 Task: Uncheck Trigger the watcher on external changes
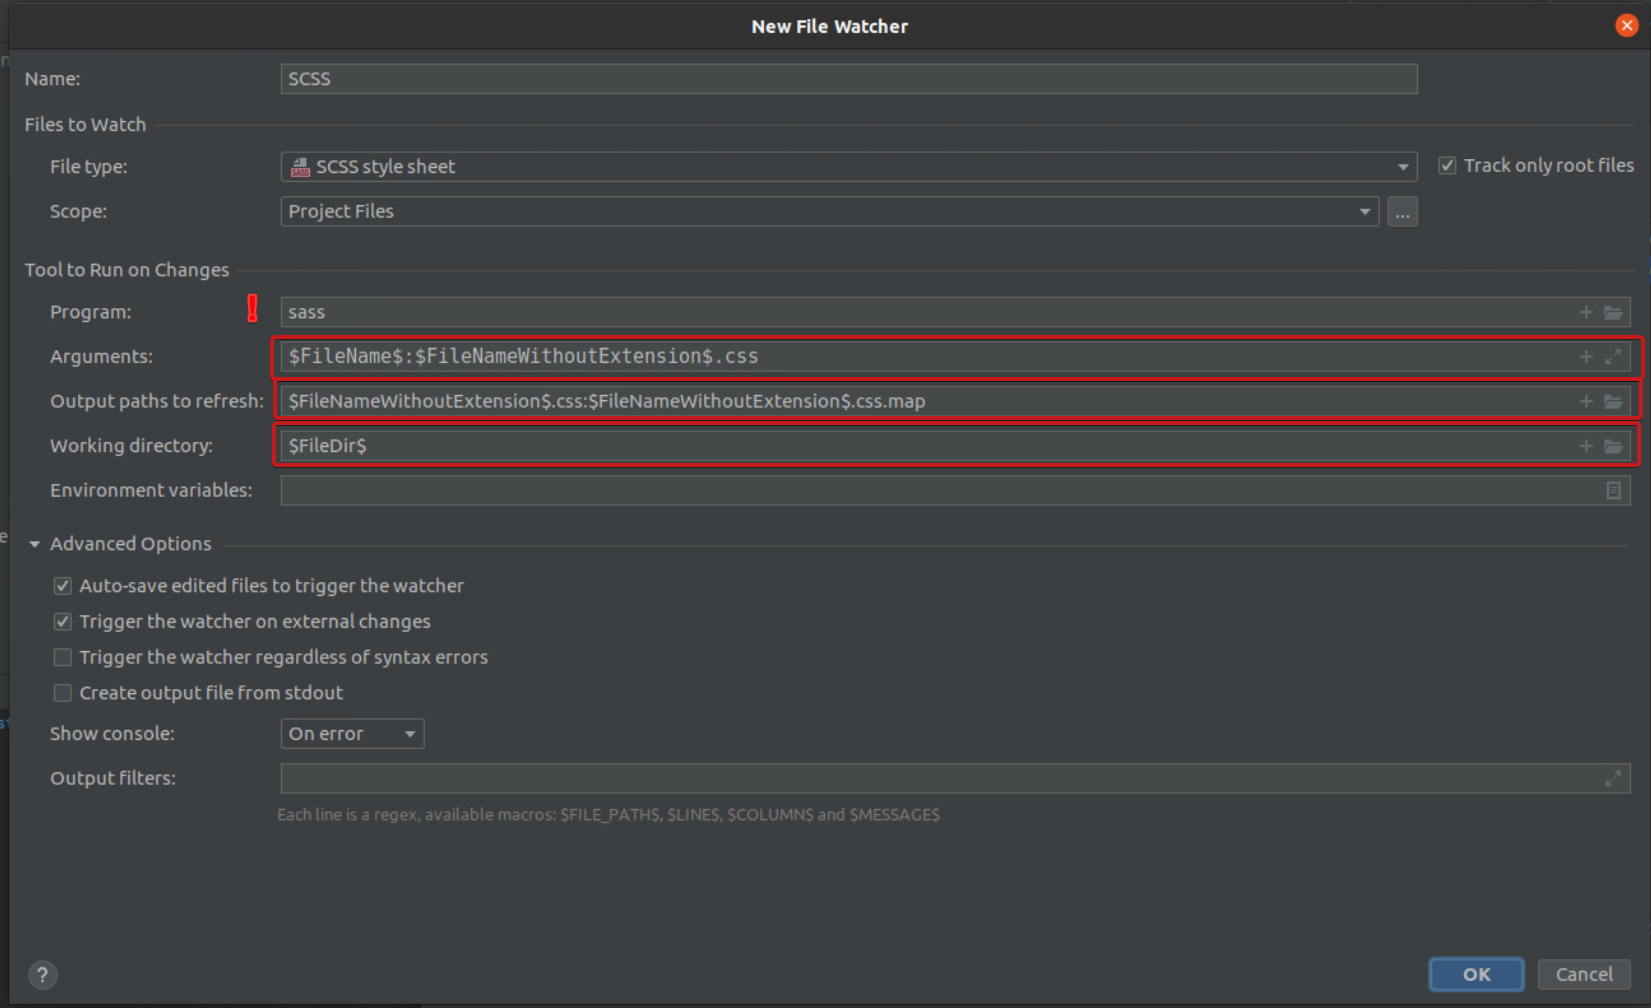pyautogui.click(x=62, y=622)
